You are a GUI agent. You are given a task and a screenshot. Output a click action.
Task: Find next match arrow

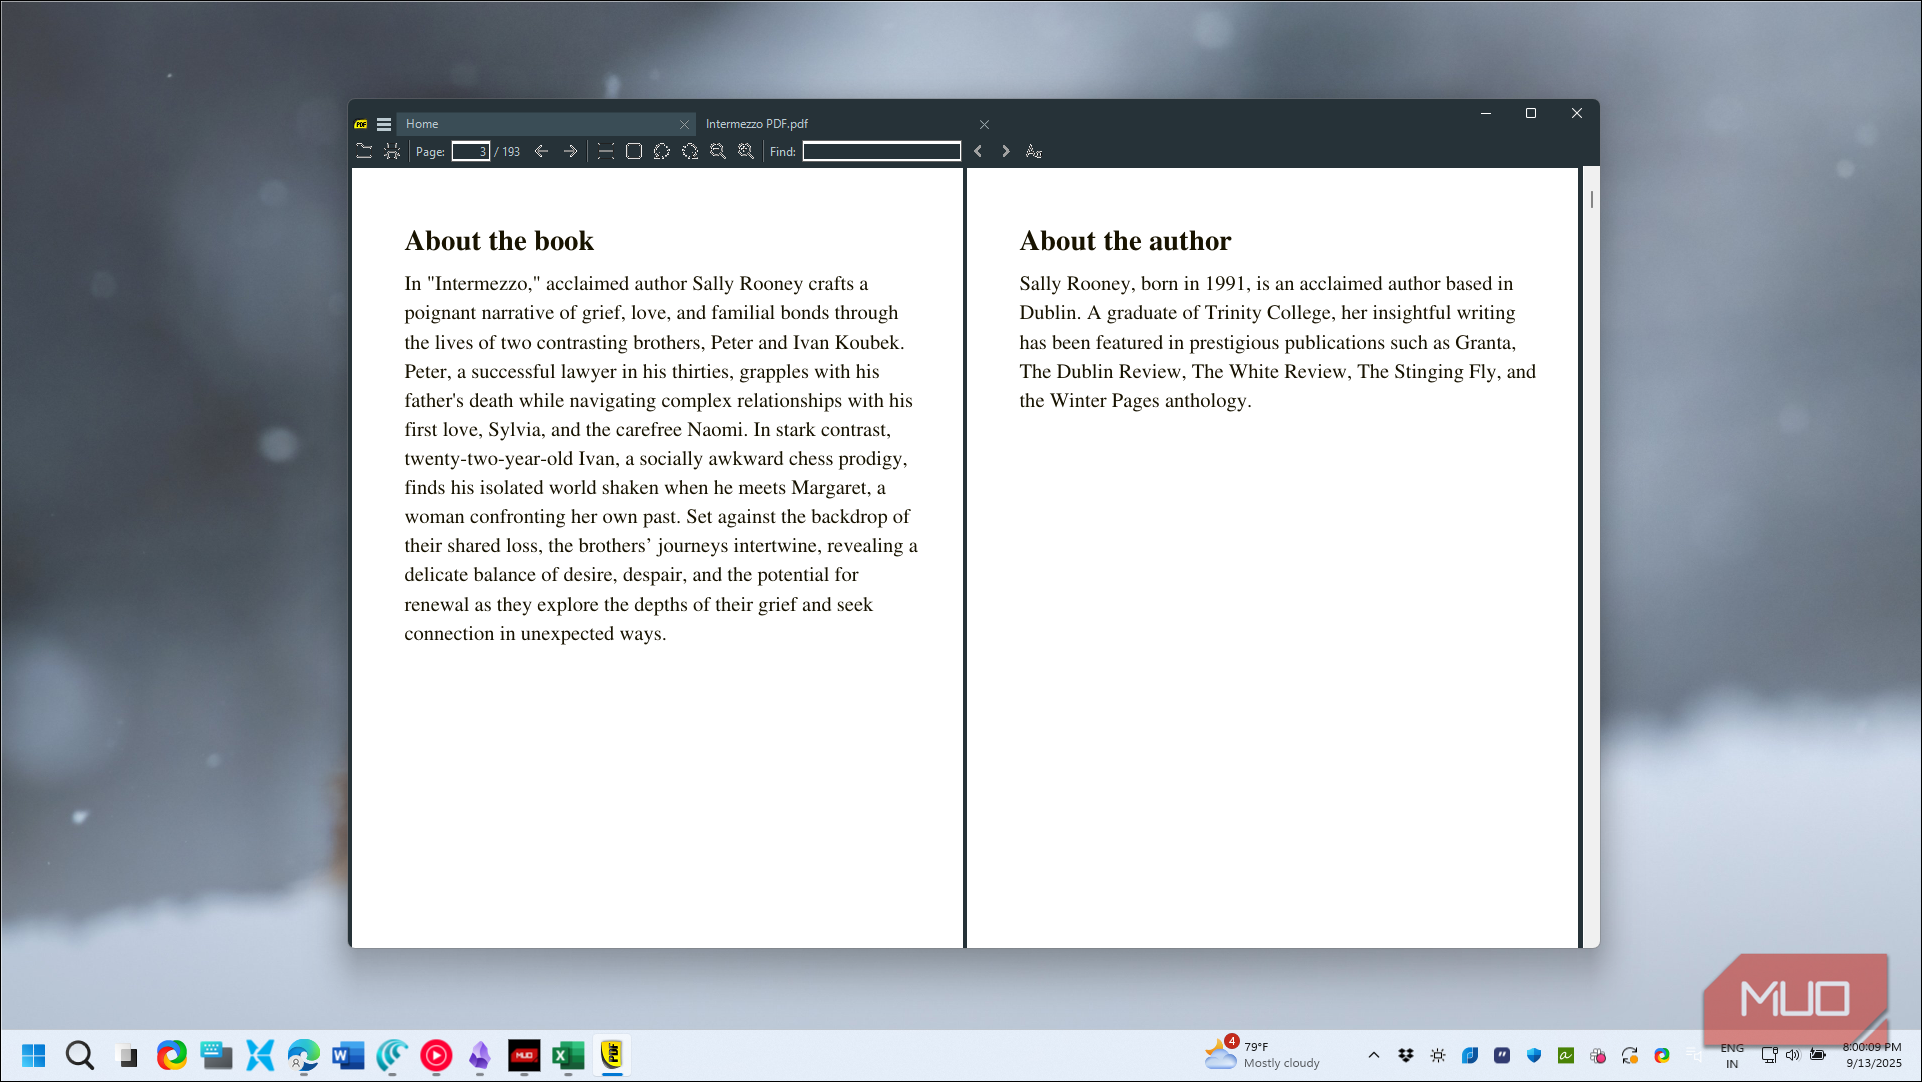tap(1006, 151)
